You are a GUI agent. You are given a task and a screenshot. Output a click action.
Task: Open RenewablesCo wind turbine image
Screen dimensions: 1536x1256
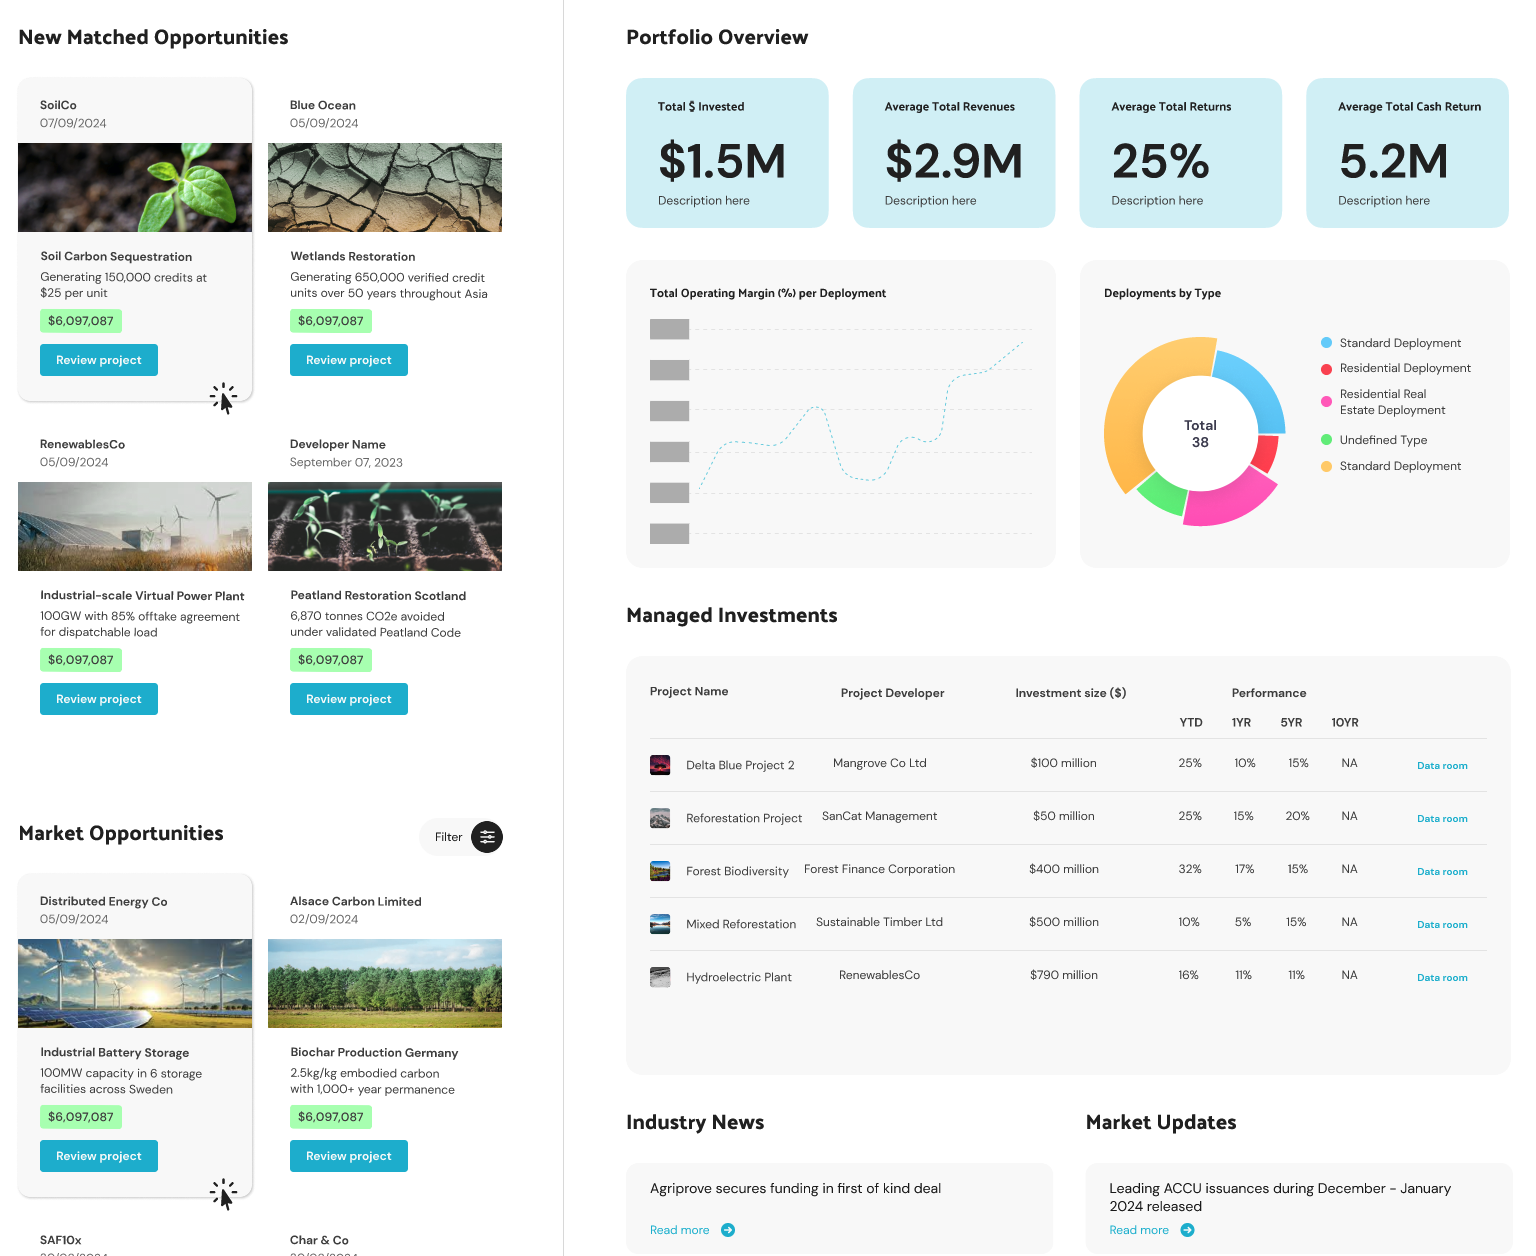pos(135,526)
